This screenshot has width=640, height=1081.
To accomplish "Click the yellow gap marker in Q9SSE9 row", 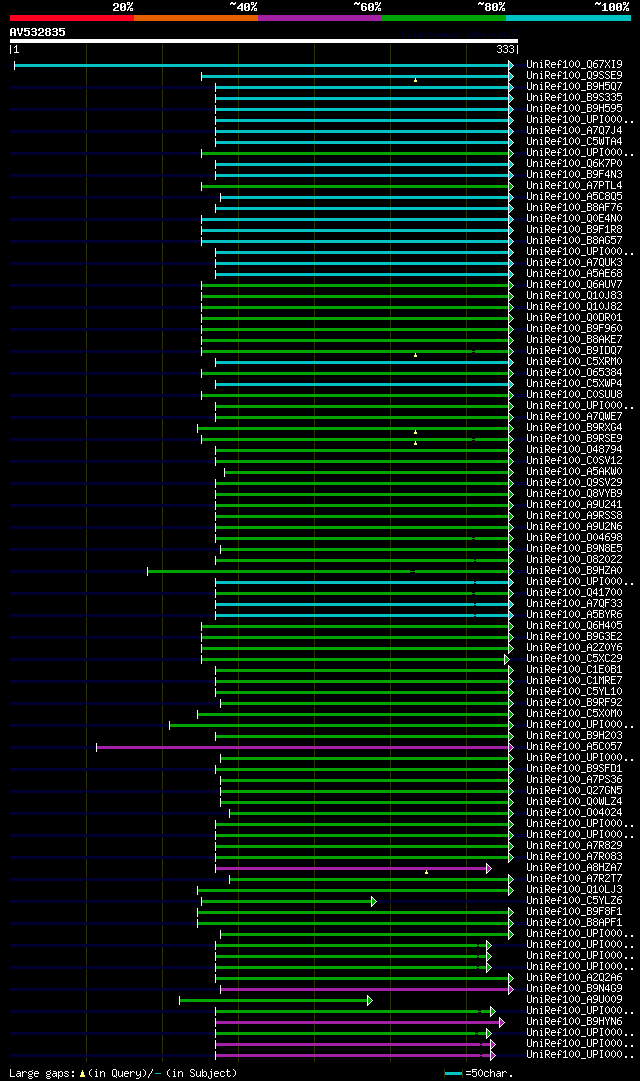I will pos(415,80).
